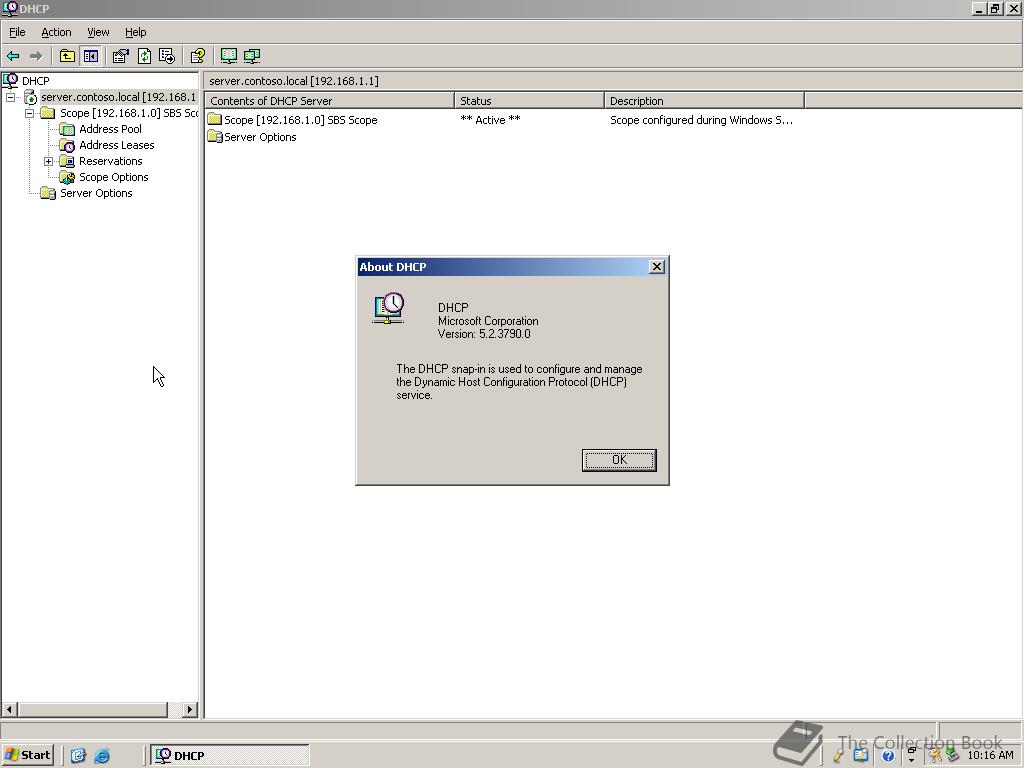
Task: Click the Address Leases icon in the tree
Action: (67, 145)
